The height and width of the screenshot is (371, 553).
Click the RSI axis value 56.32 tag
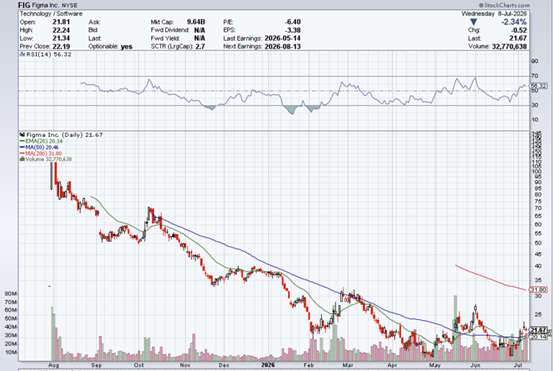539,86
